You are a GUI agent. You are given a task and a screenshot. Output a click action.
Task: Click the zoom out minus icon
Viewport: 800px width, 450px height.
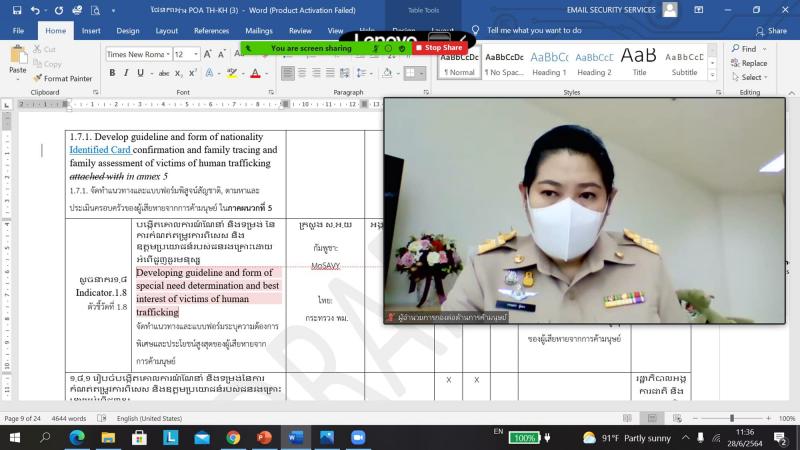coord(695,418)
